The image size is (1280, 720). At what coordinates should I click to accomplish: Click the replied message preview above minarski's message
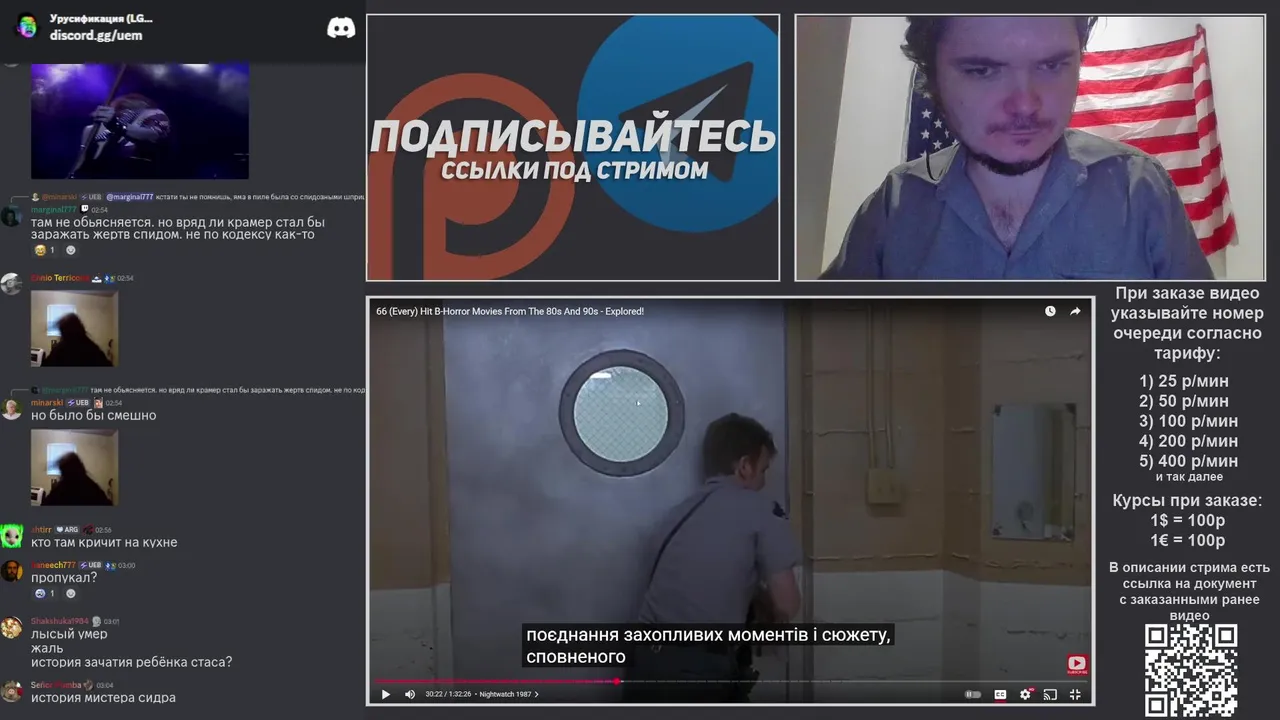tap(198, 390)
